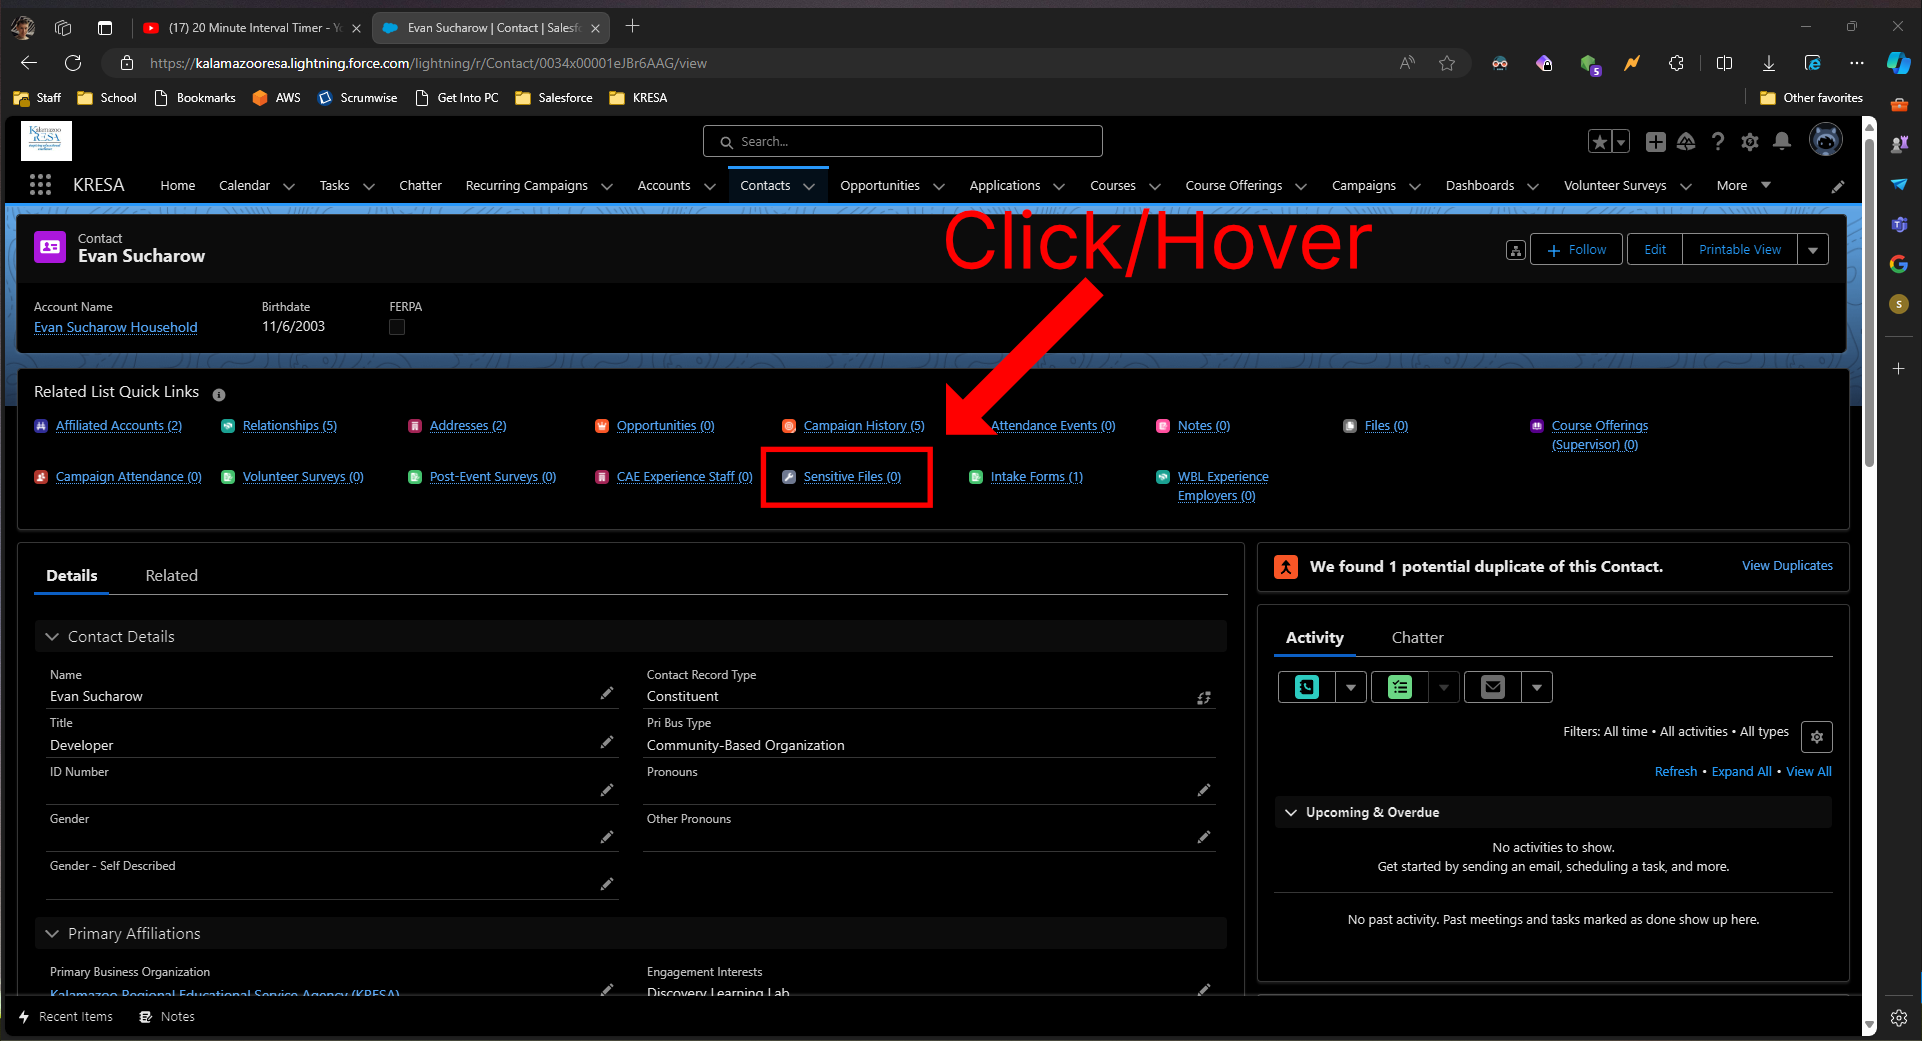
Task: Open the Tasks nav dropdown chevron
Action: pos(369,186)
